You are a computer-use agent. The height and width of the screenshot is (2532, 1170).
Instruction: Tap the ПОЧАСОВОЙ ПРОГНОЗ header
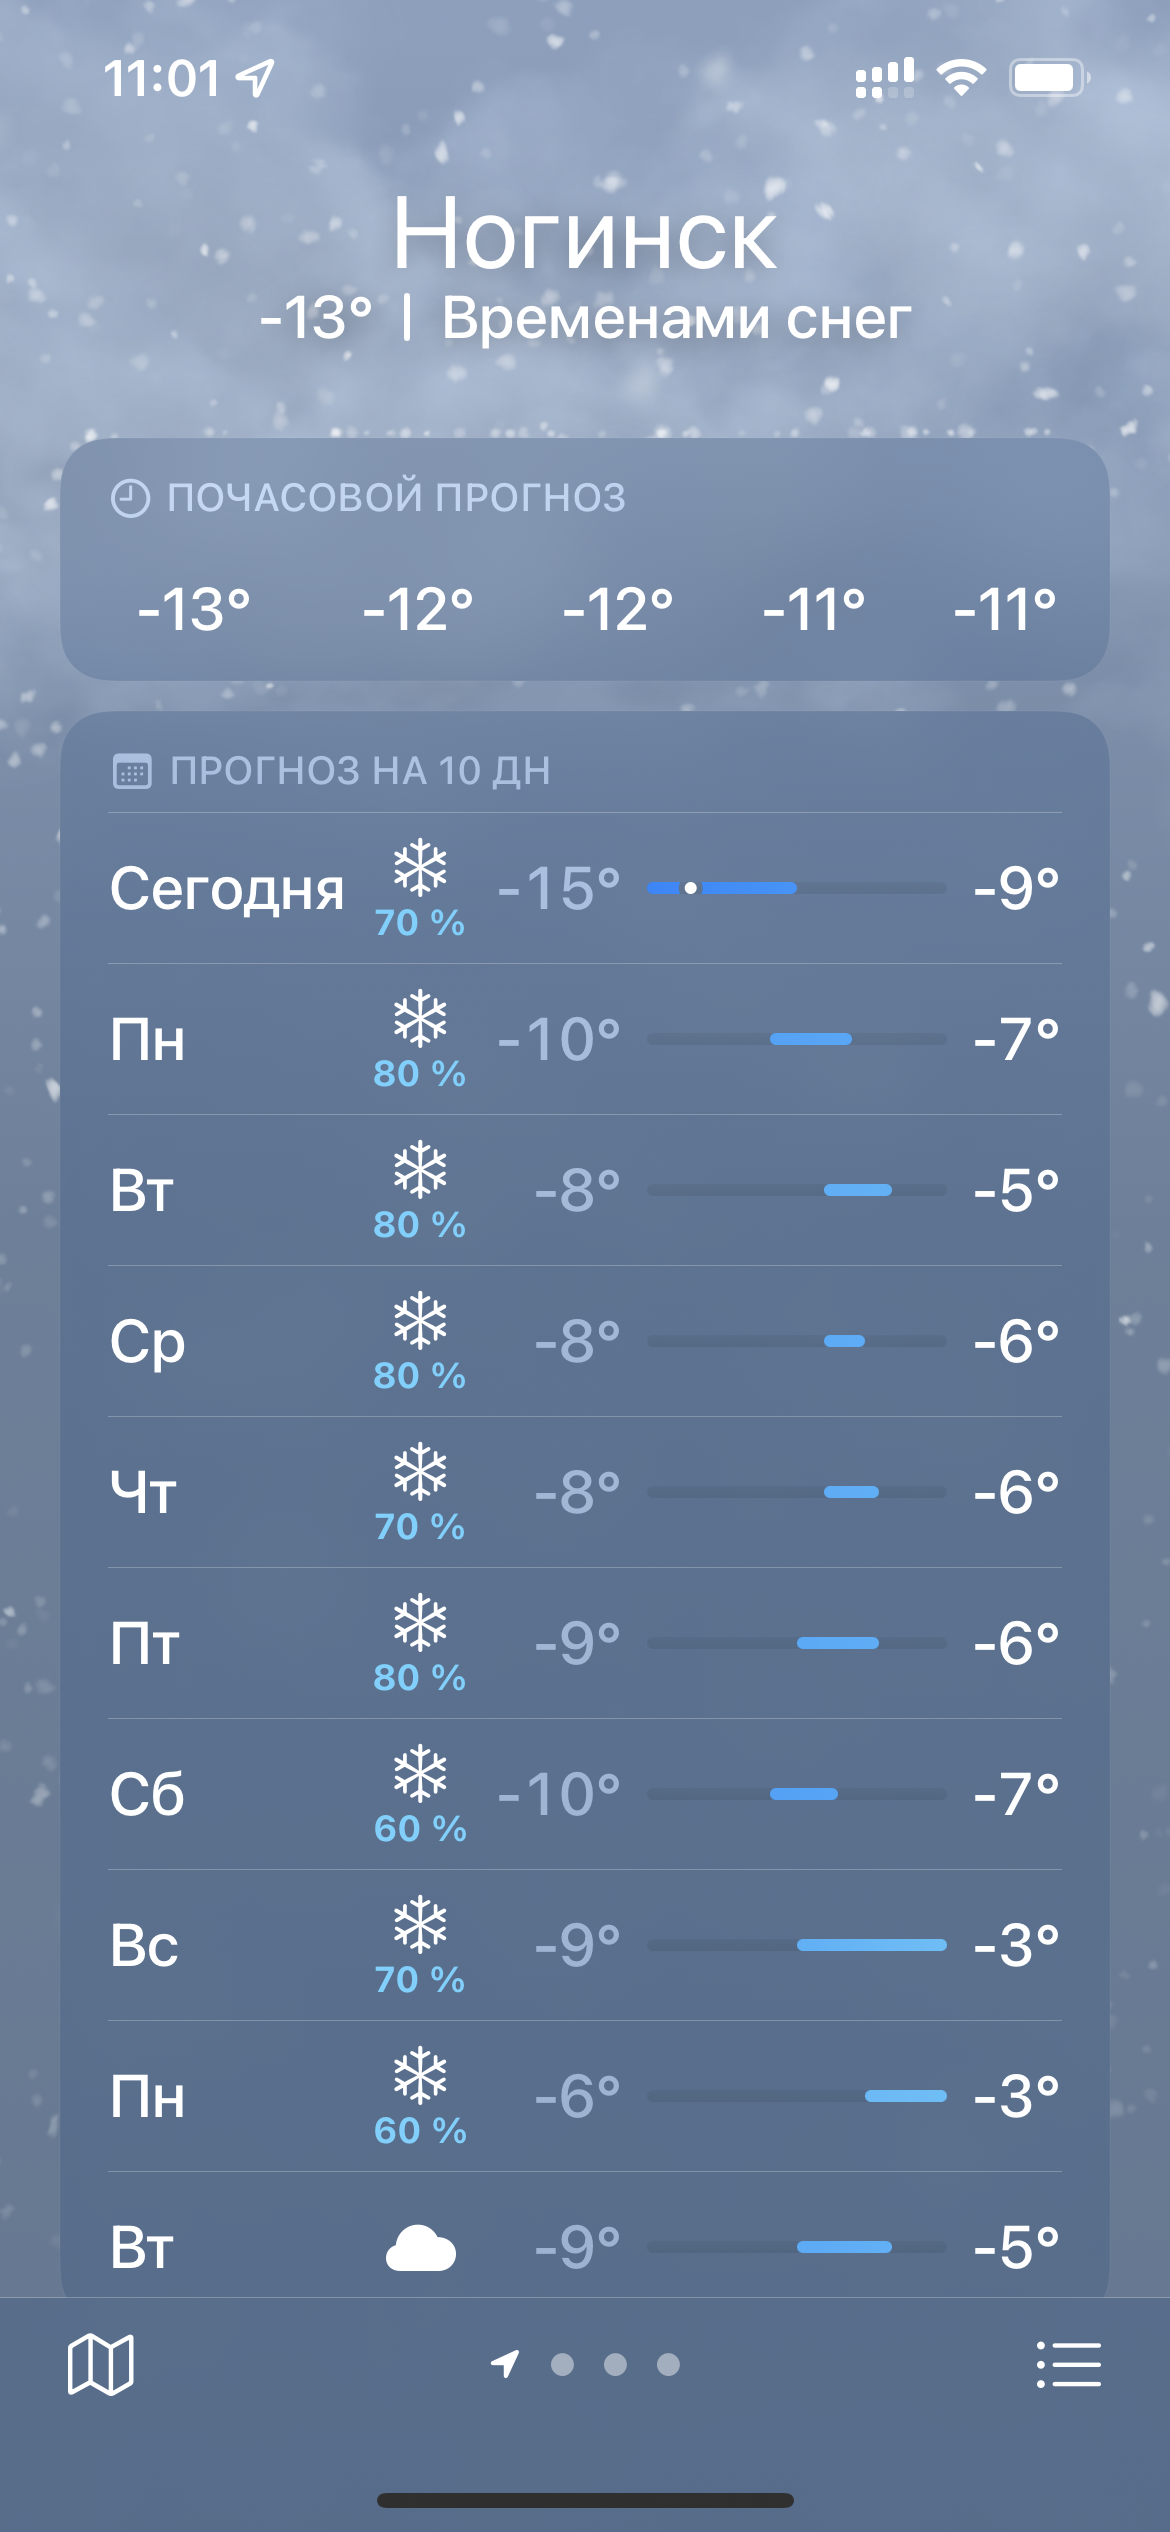396,498
